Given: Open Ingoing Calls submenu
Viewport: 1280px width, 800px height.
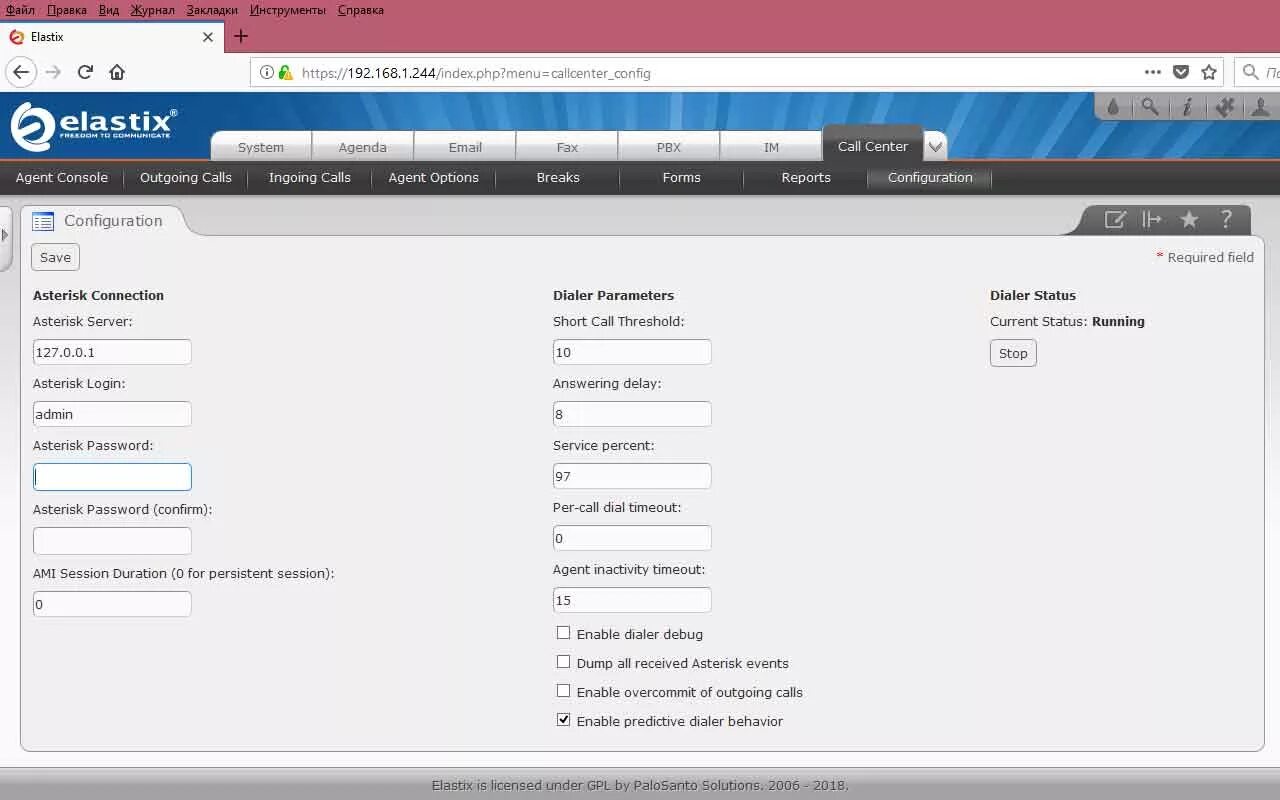Looking at the screenshot, I should (310, 177).
